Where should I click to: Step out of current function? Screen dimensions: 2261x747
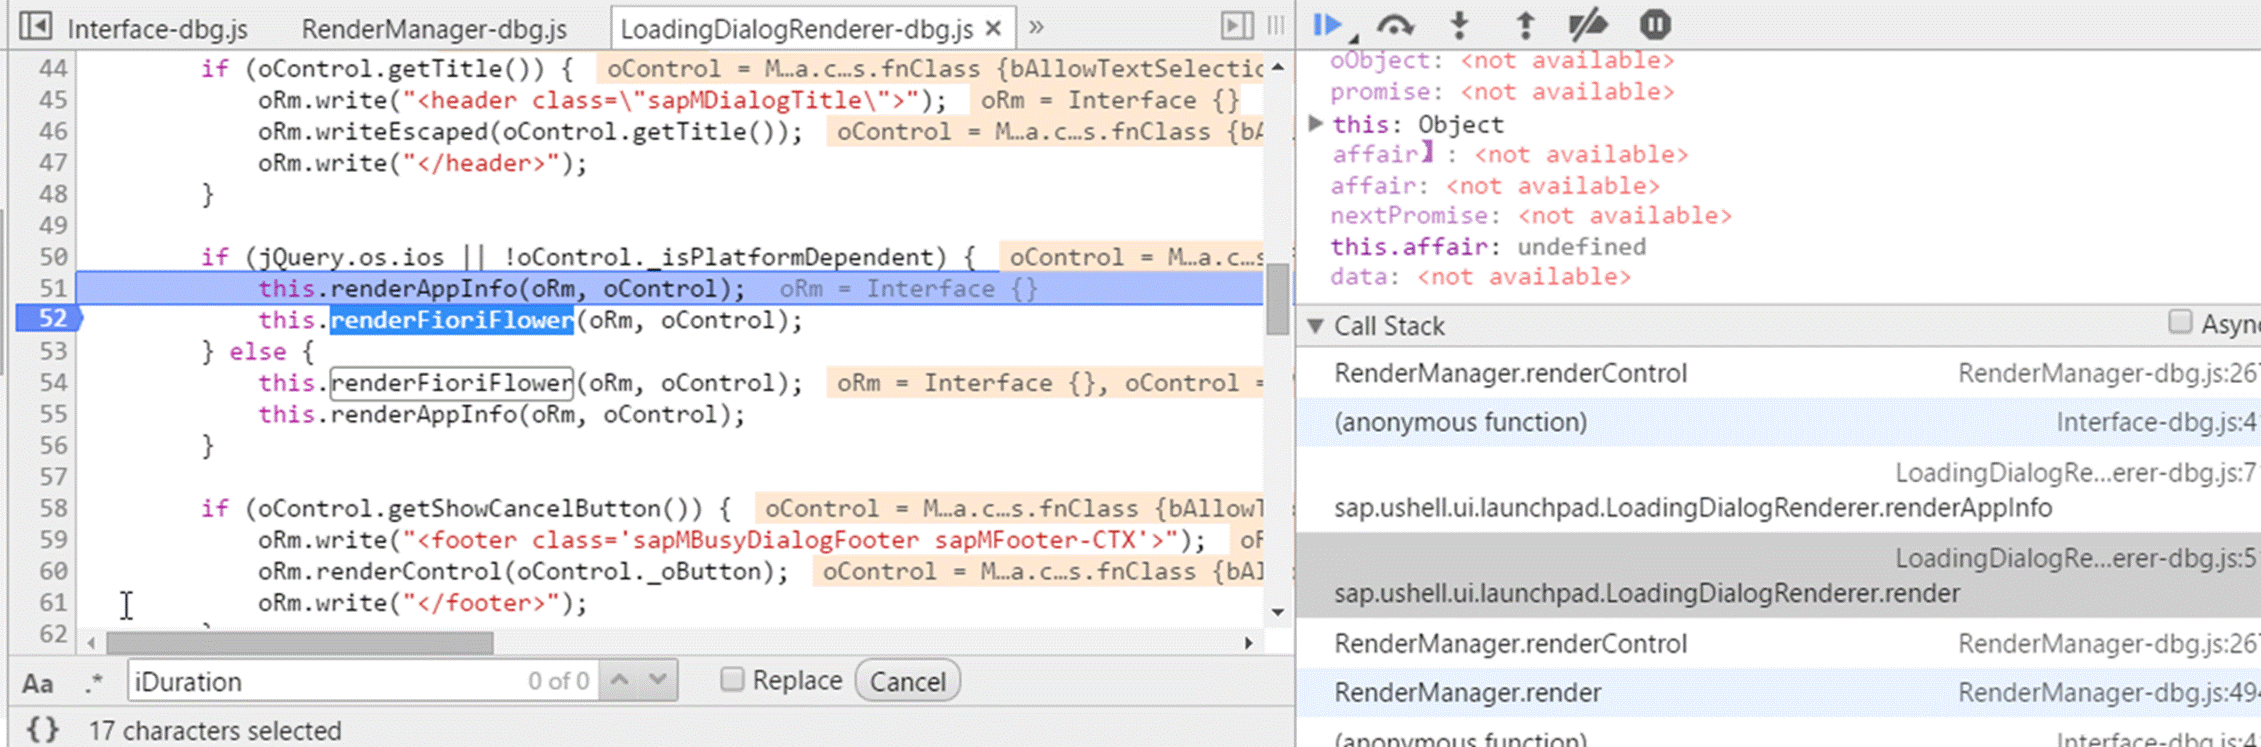[x=1525, y=25]
